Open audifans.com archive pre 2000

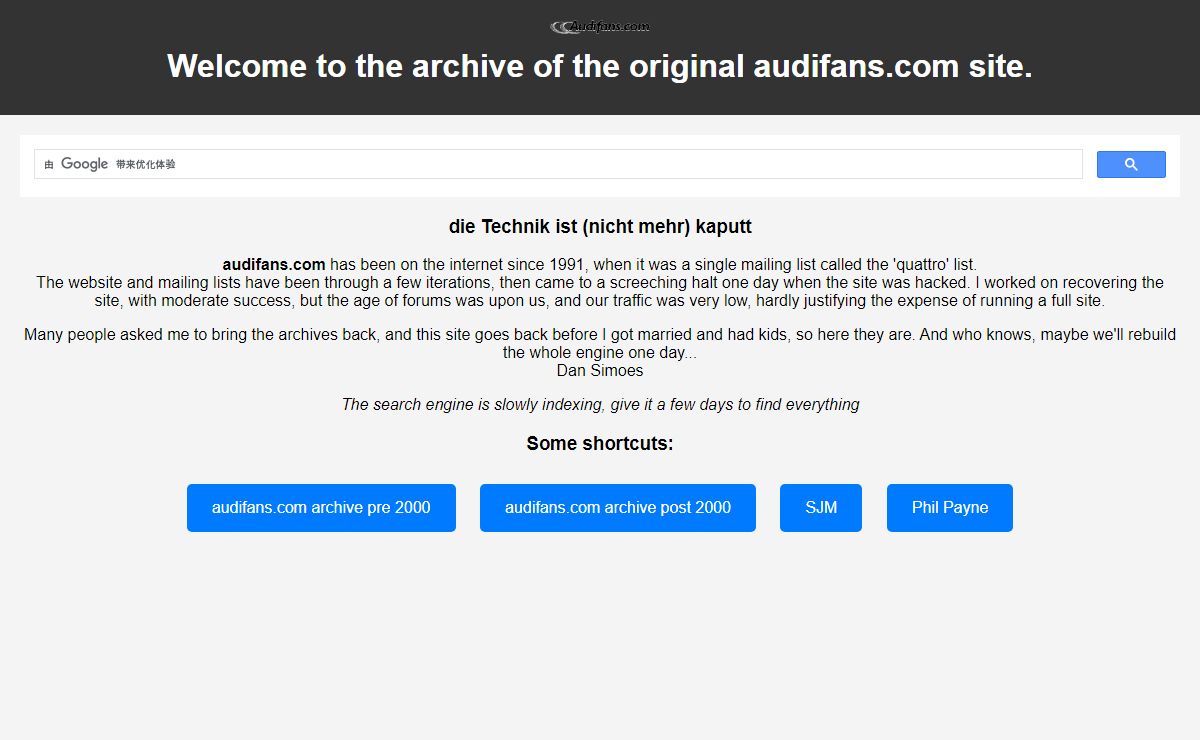[321, 508]
